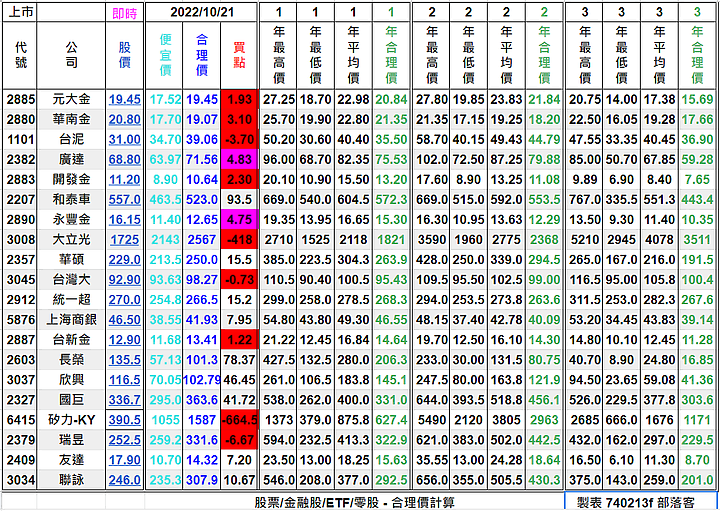720x511 pixels.
Task: Select the magenta 4.83 buy point cell
Action: [x=239, y=159]
